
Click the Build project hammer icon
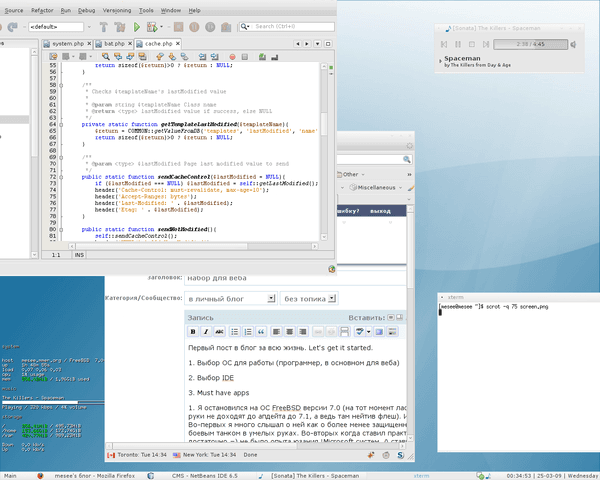103,27
